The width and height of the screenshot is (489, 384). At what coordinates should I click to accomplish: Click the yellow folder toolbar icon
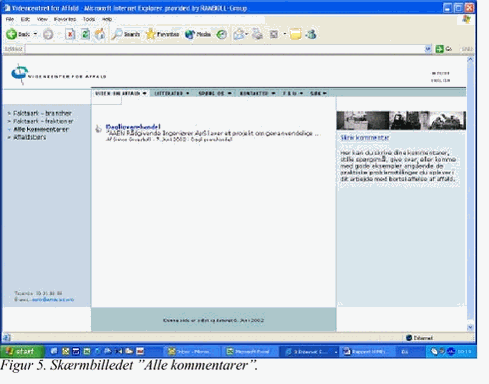pos(295,34)
